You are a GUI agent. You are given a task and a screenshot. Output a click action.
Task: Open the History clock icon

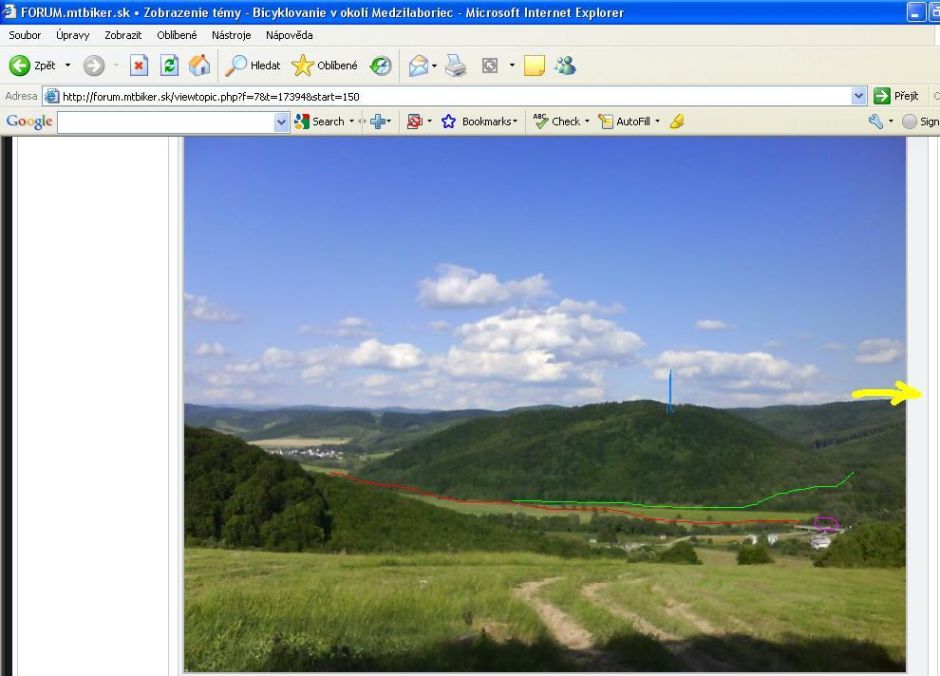[x=381, y=66]
